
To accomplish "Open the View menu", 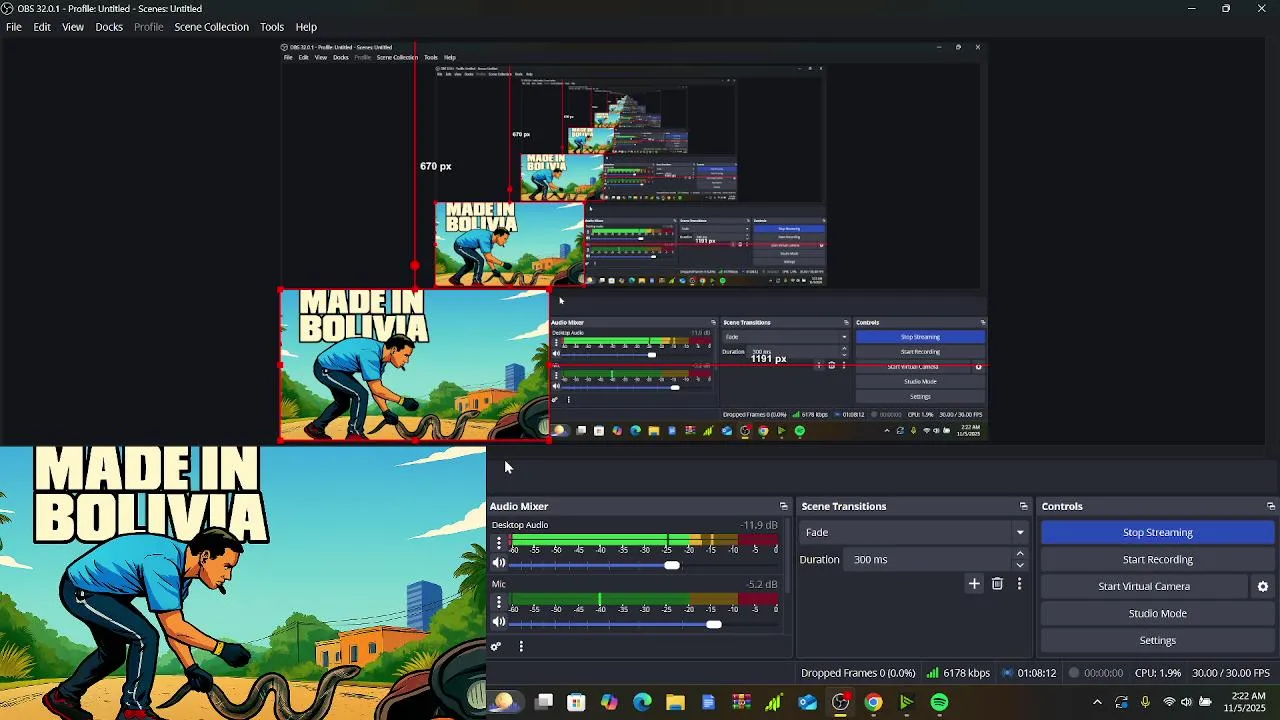I will click(73, 27).
